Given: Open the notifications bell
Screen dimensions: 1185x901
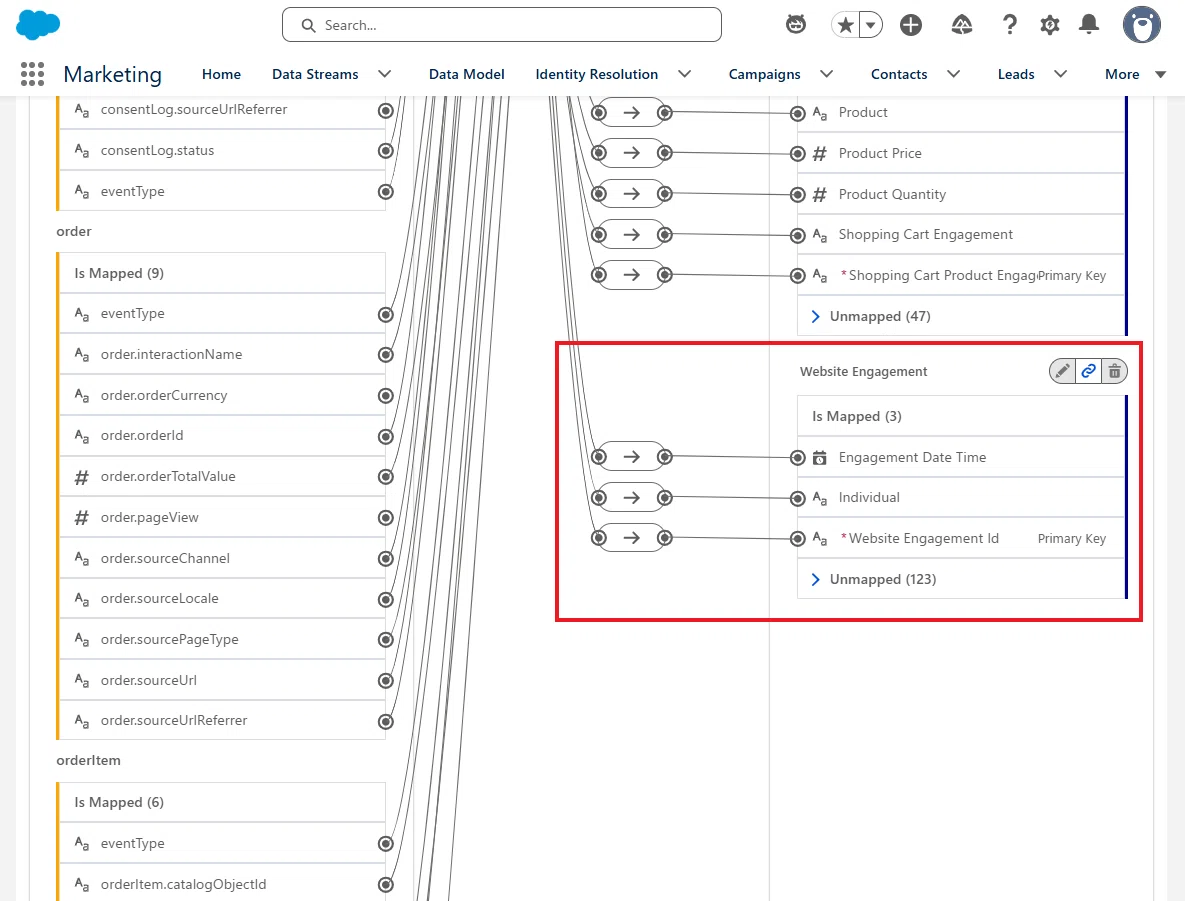Looking at the screenshot, I should coord(1088,25).
